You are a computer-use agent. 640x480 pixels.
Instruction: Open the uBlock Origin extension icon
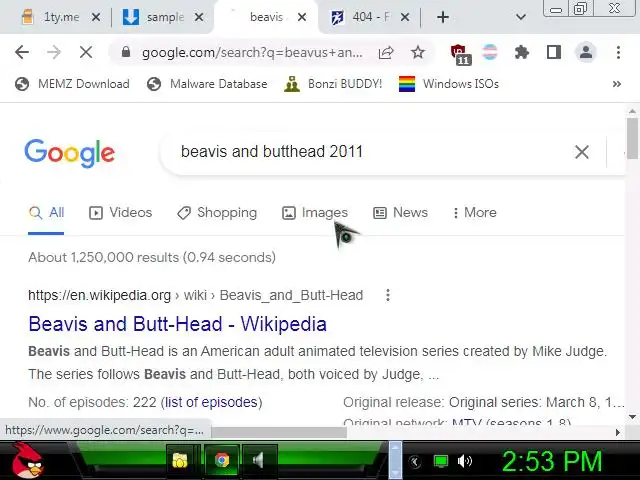460,54
